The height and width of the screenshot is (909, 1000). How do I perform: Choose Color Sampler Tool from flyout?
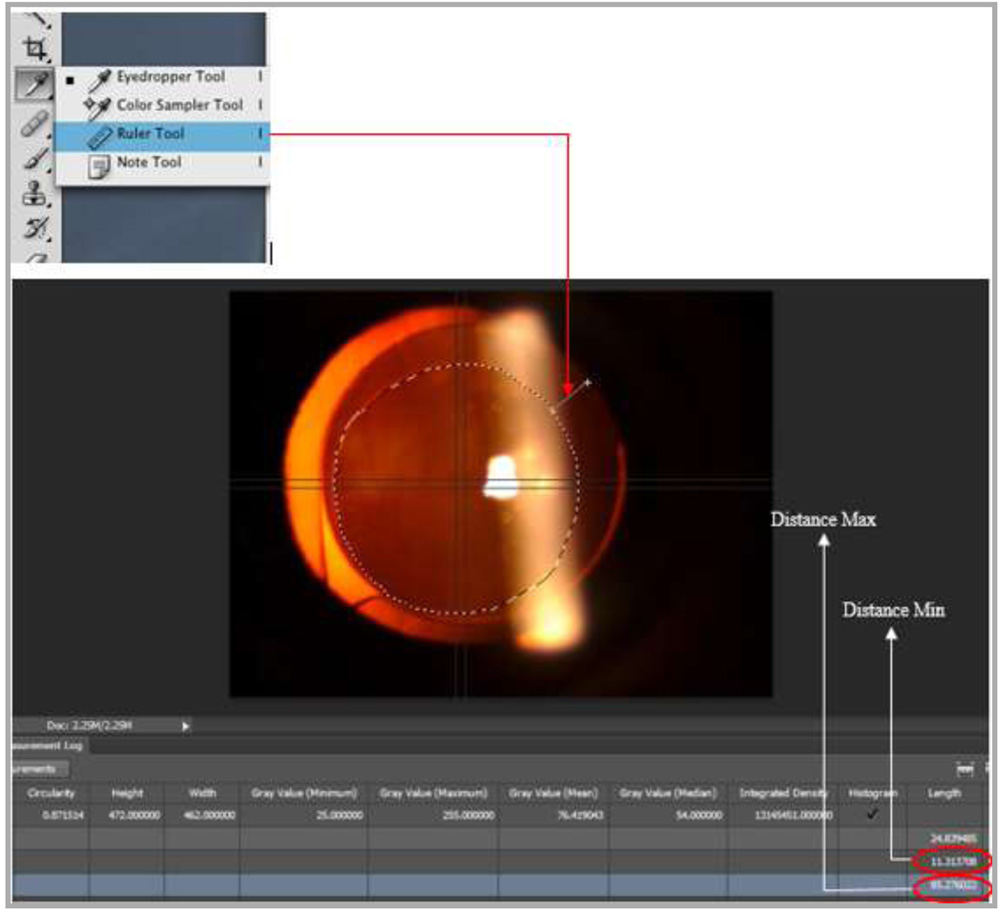coord(179,105)
